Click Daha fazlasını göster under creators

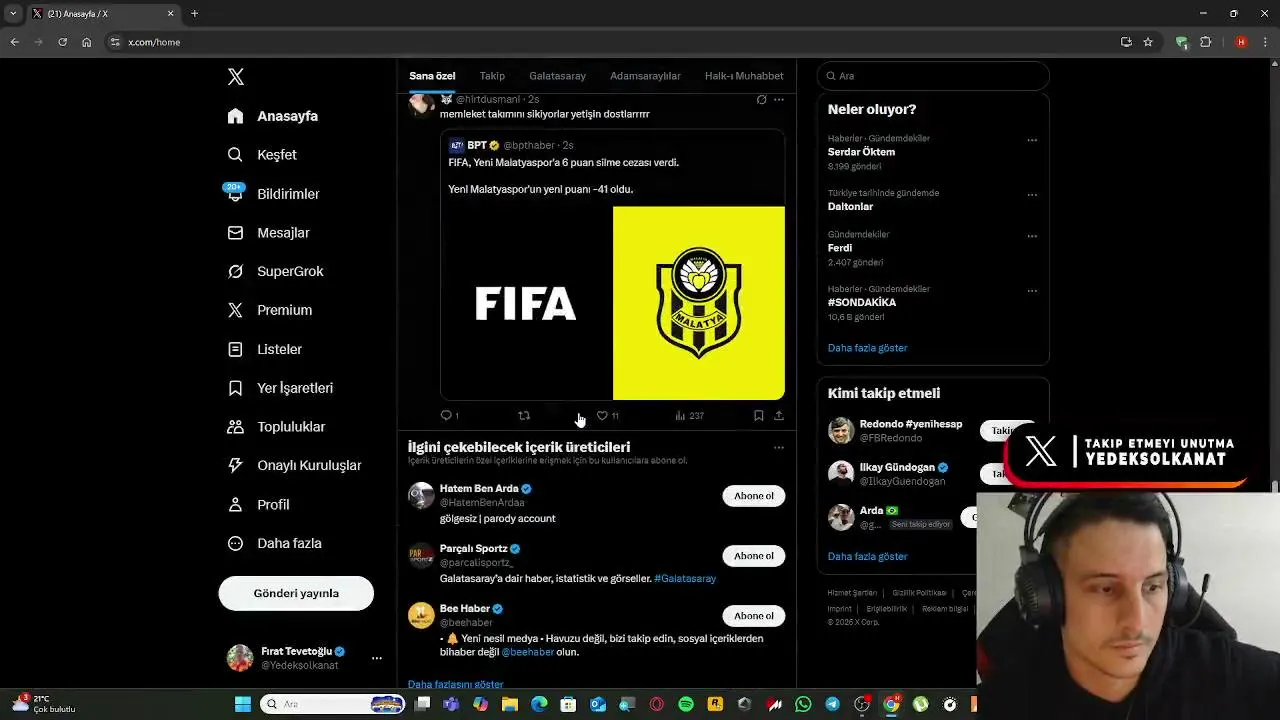coord(455,685)
